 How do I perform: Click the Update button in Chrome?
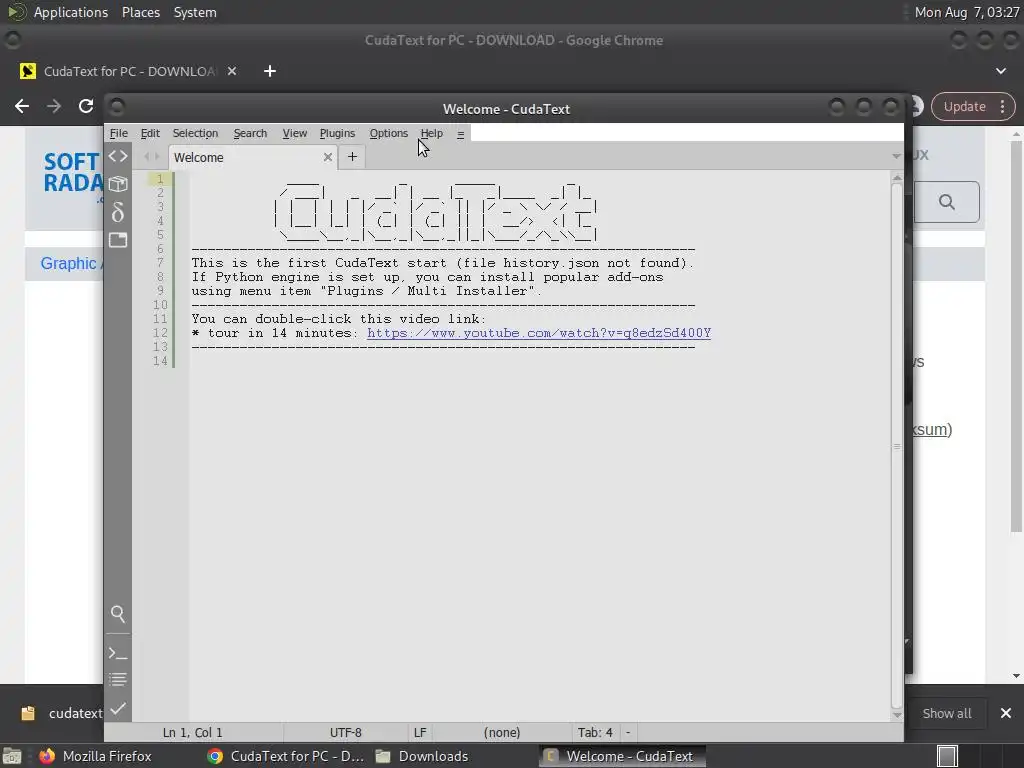(964, 106)
